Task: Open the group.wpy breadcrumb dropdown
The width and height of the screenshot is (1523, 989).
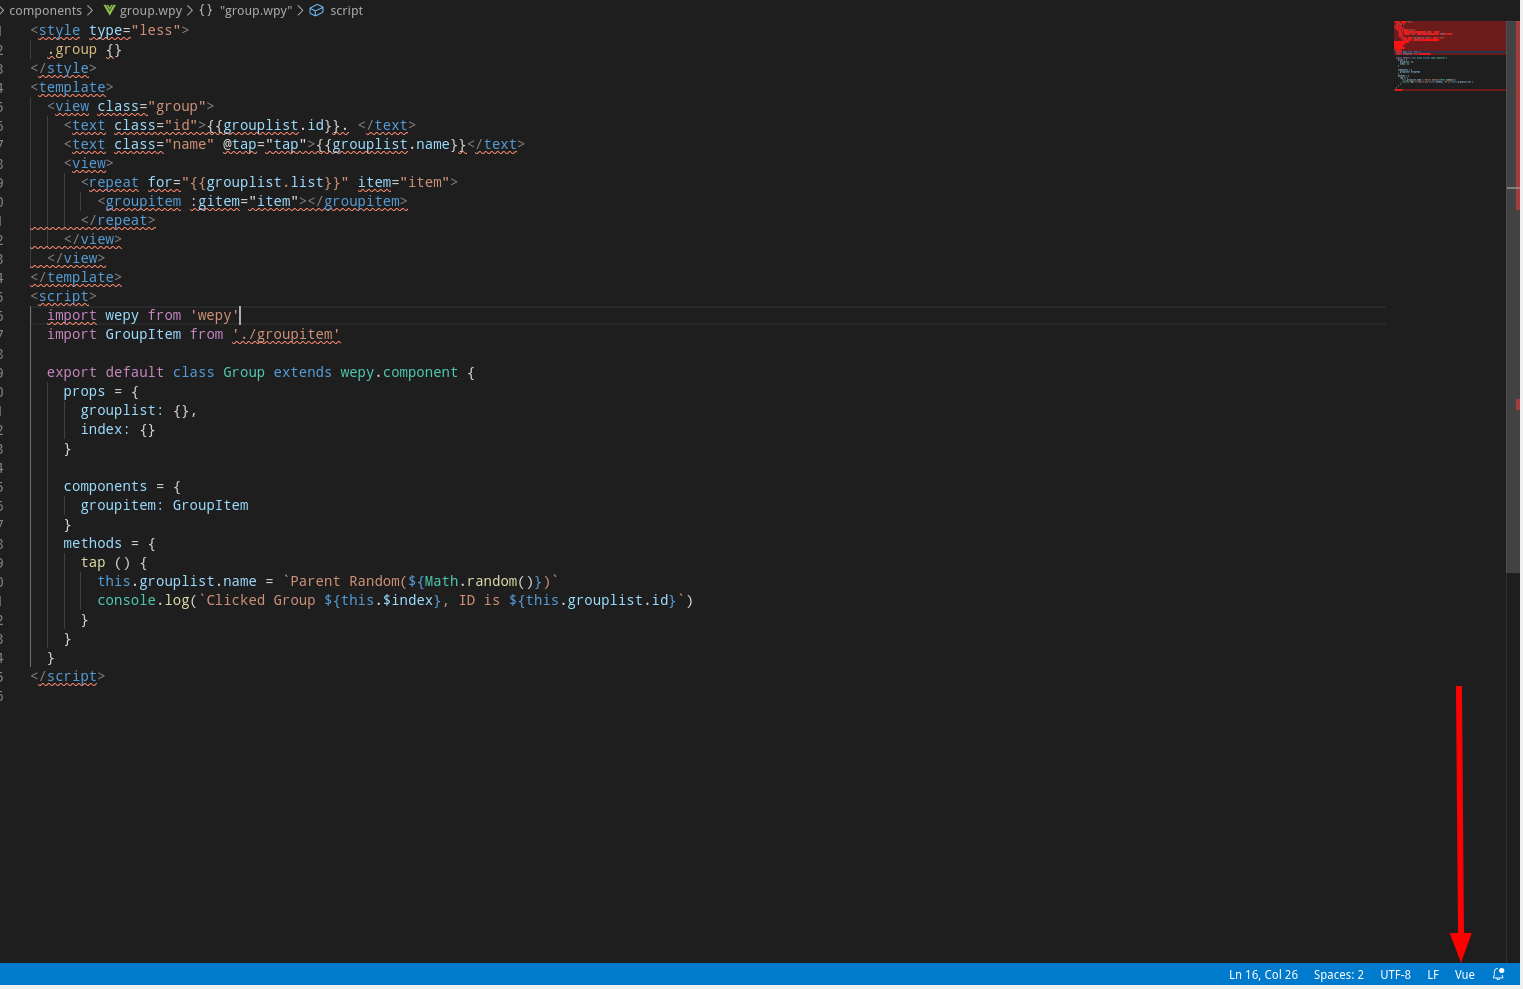Action: pyautogui.click(x=151, y=10)
